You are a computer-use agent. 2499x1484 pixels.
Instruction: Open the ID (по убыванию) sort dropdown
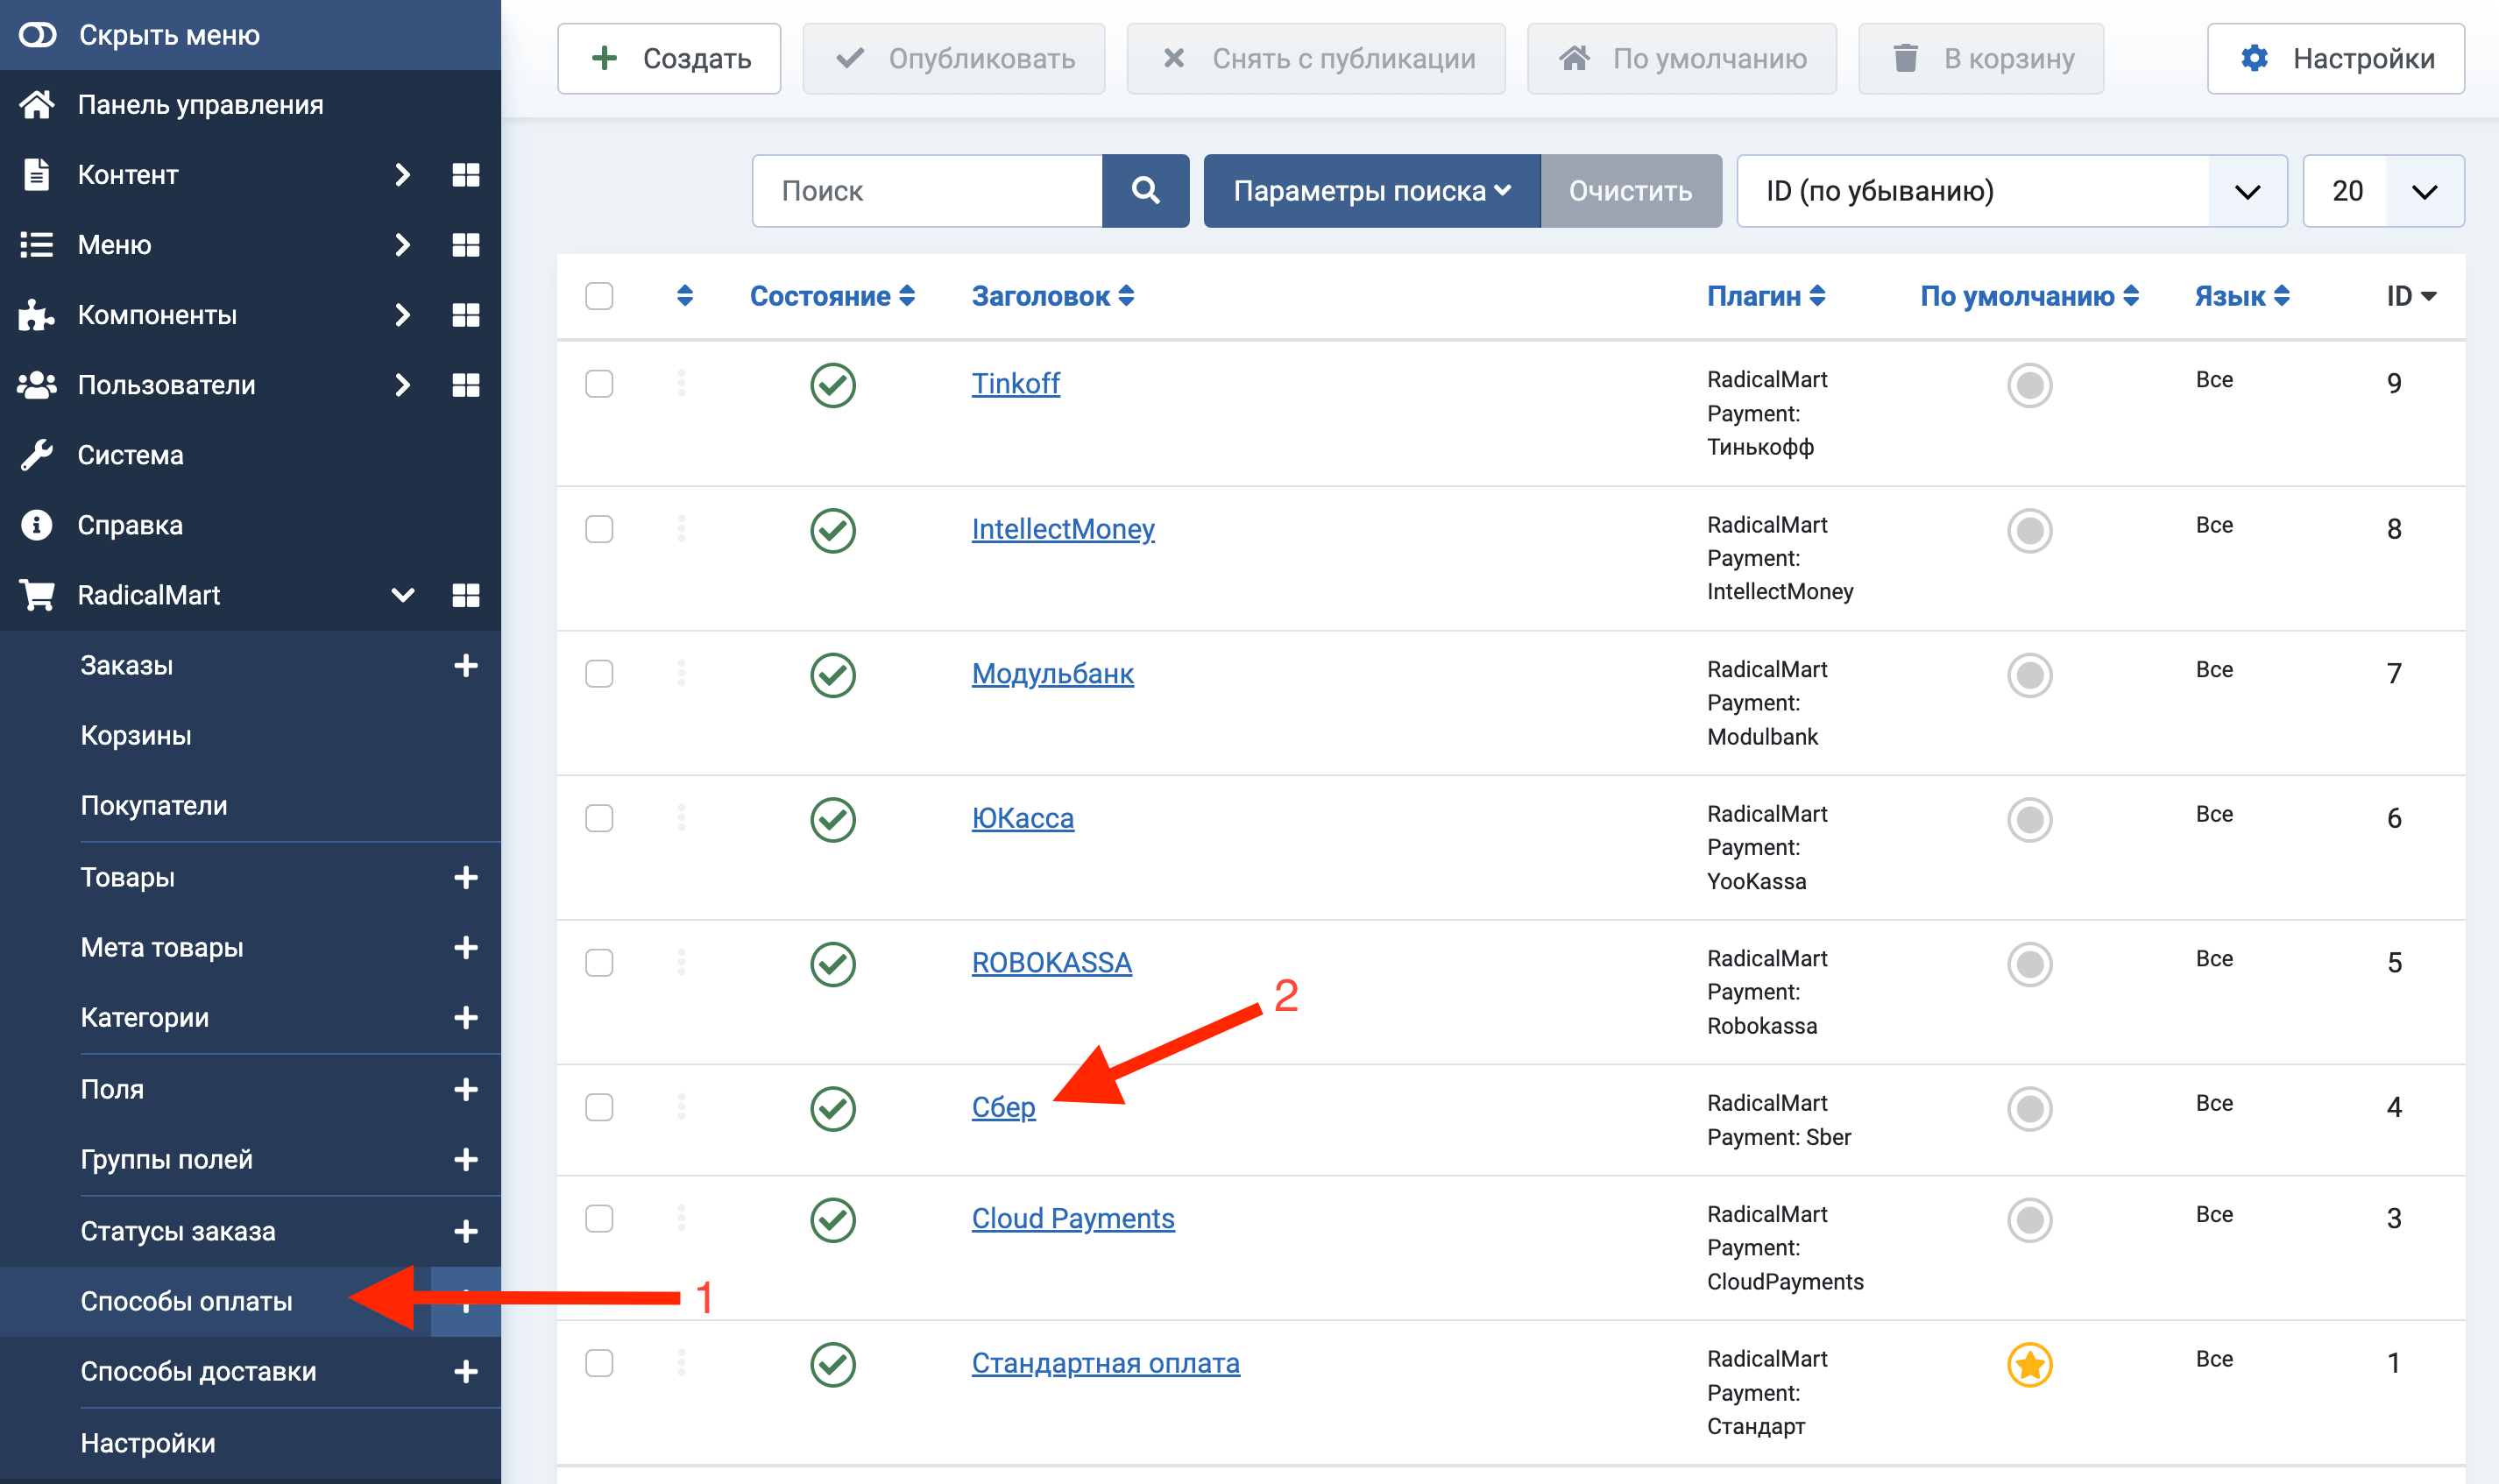(2011, 191)
